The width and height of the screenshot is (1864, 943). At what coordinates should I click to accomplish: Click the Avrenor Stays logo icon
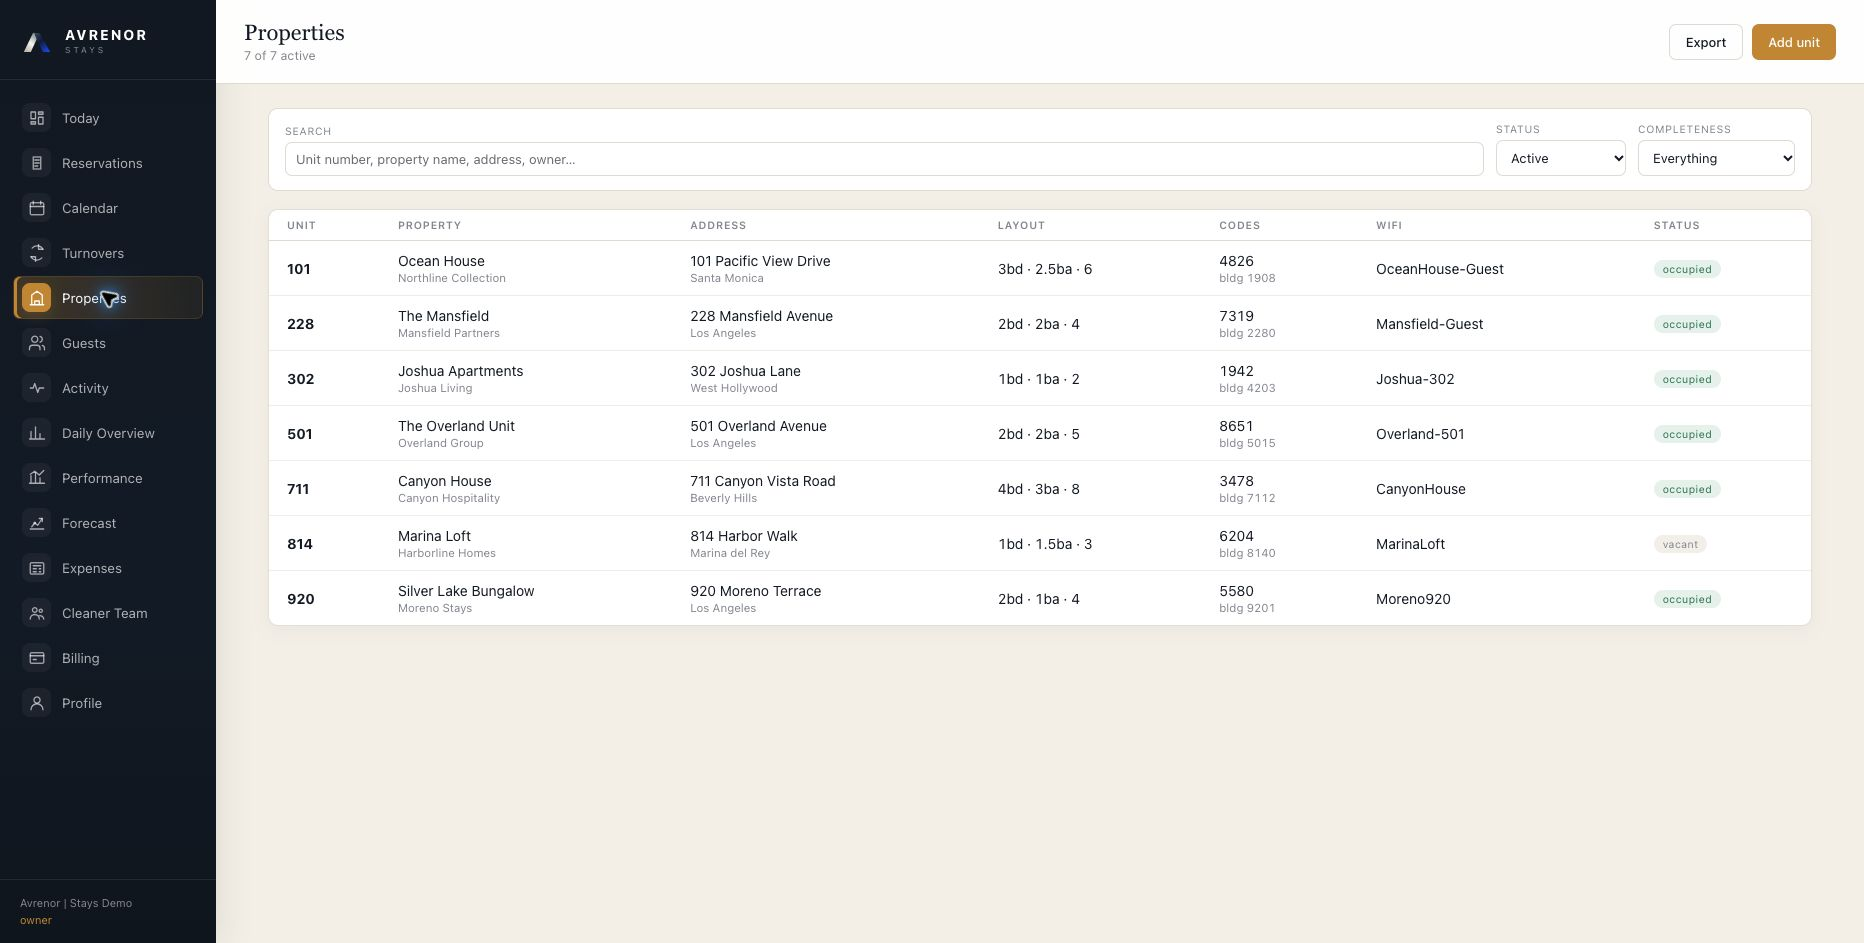pyautogui.click(x=37, y=42)
